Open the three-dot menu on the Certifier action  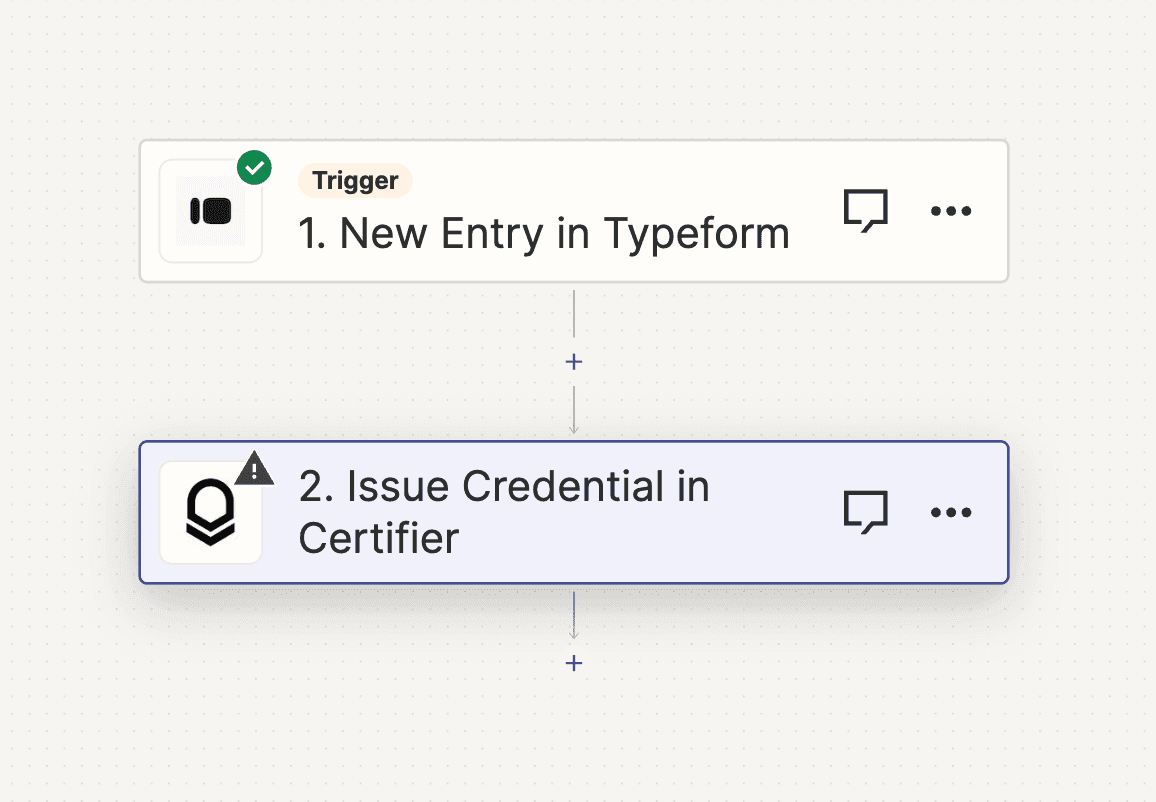pos(951,511)
